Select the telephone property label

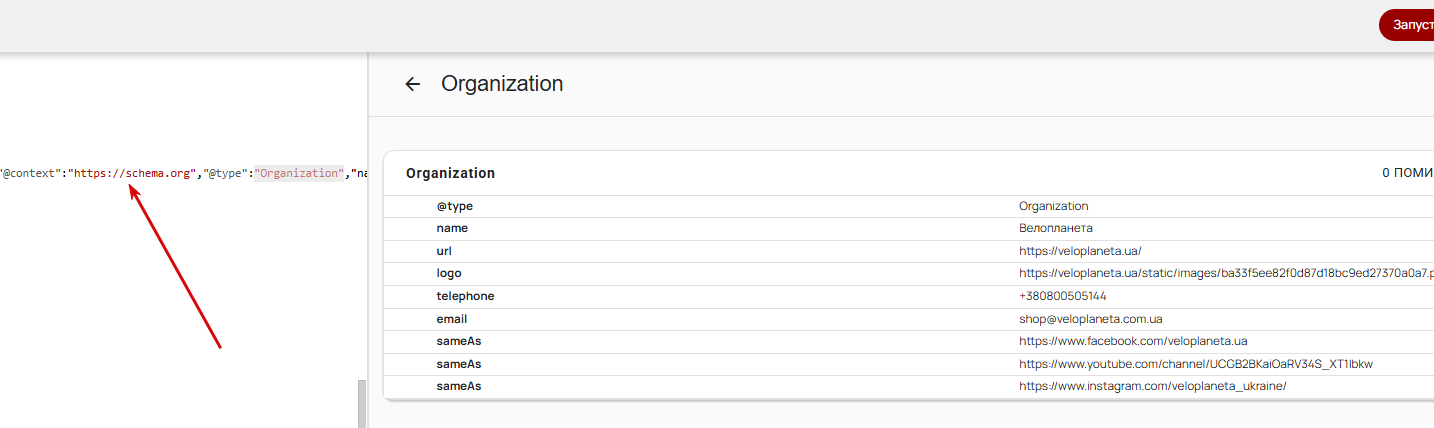[x=465, y=296]
